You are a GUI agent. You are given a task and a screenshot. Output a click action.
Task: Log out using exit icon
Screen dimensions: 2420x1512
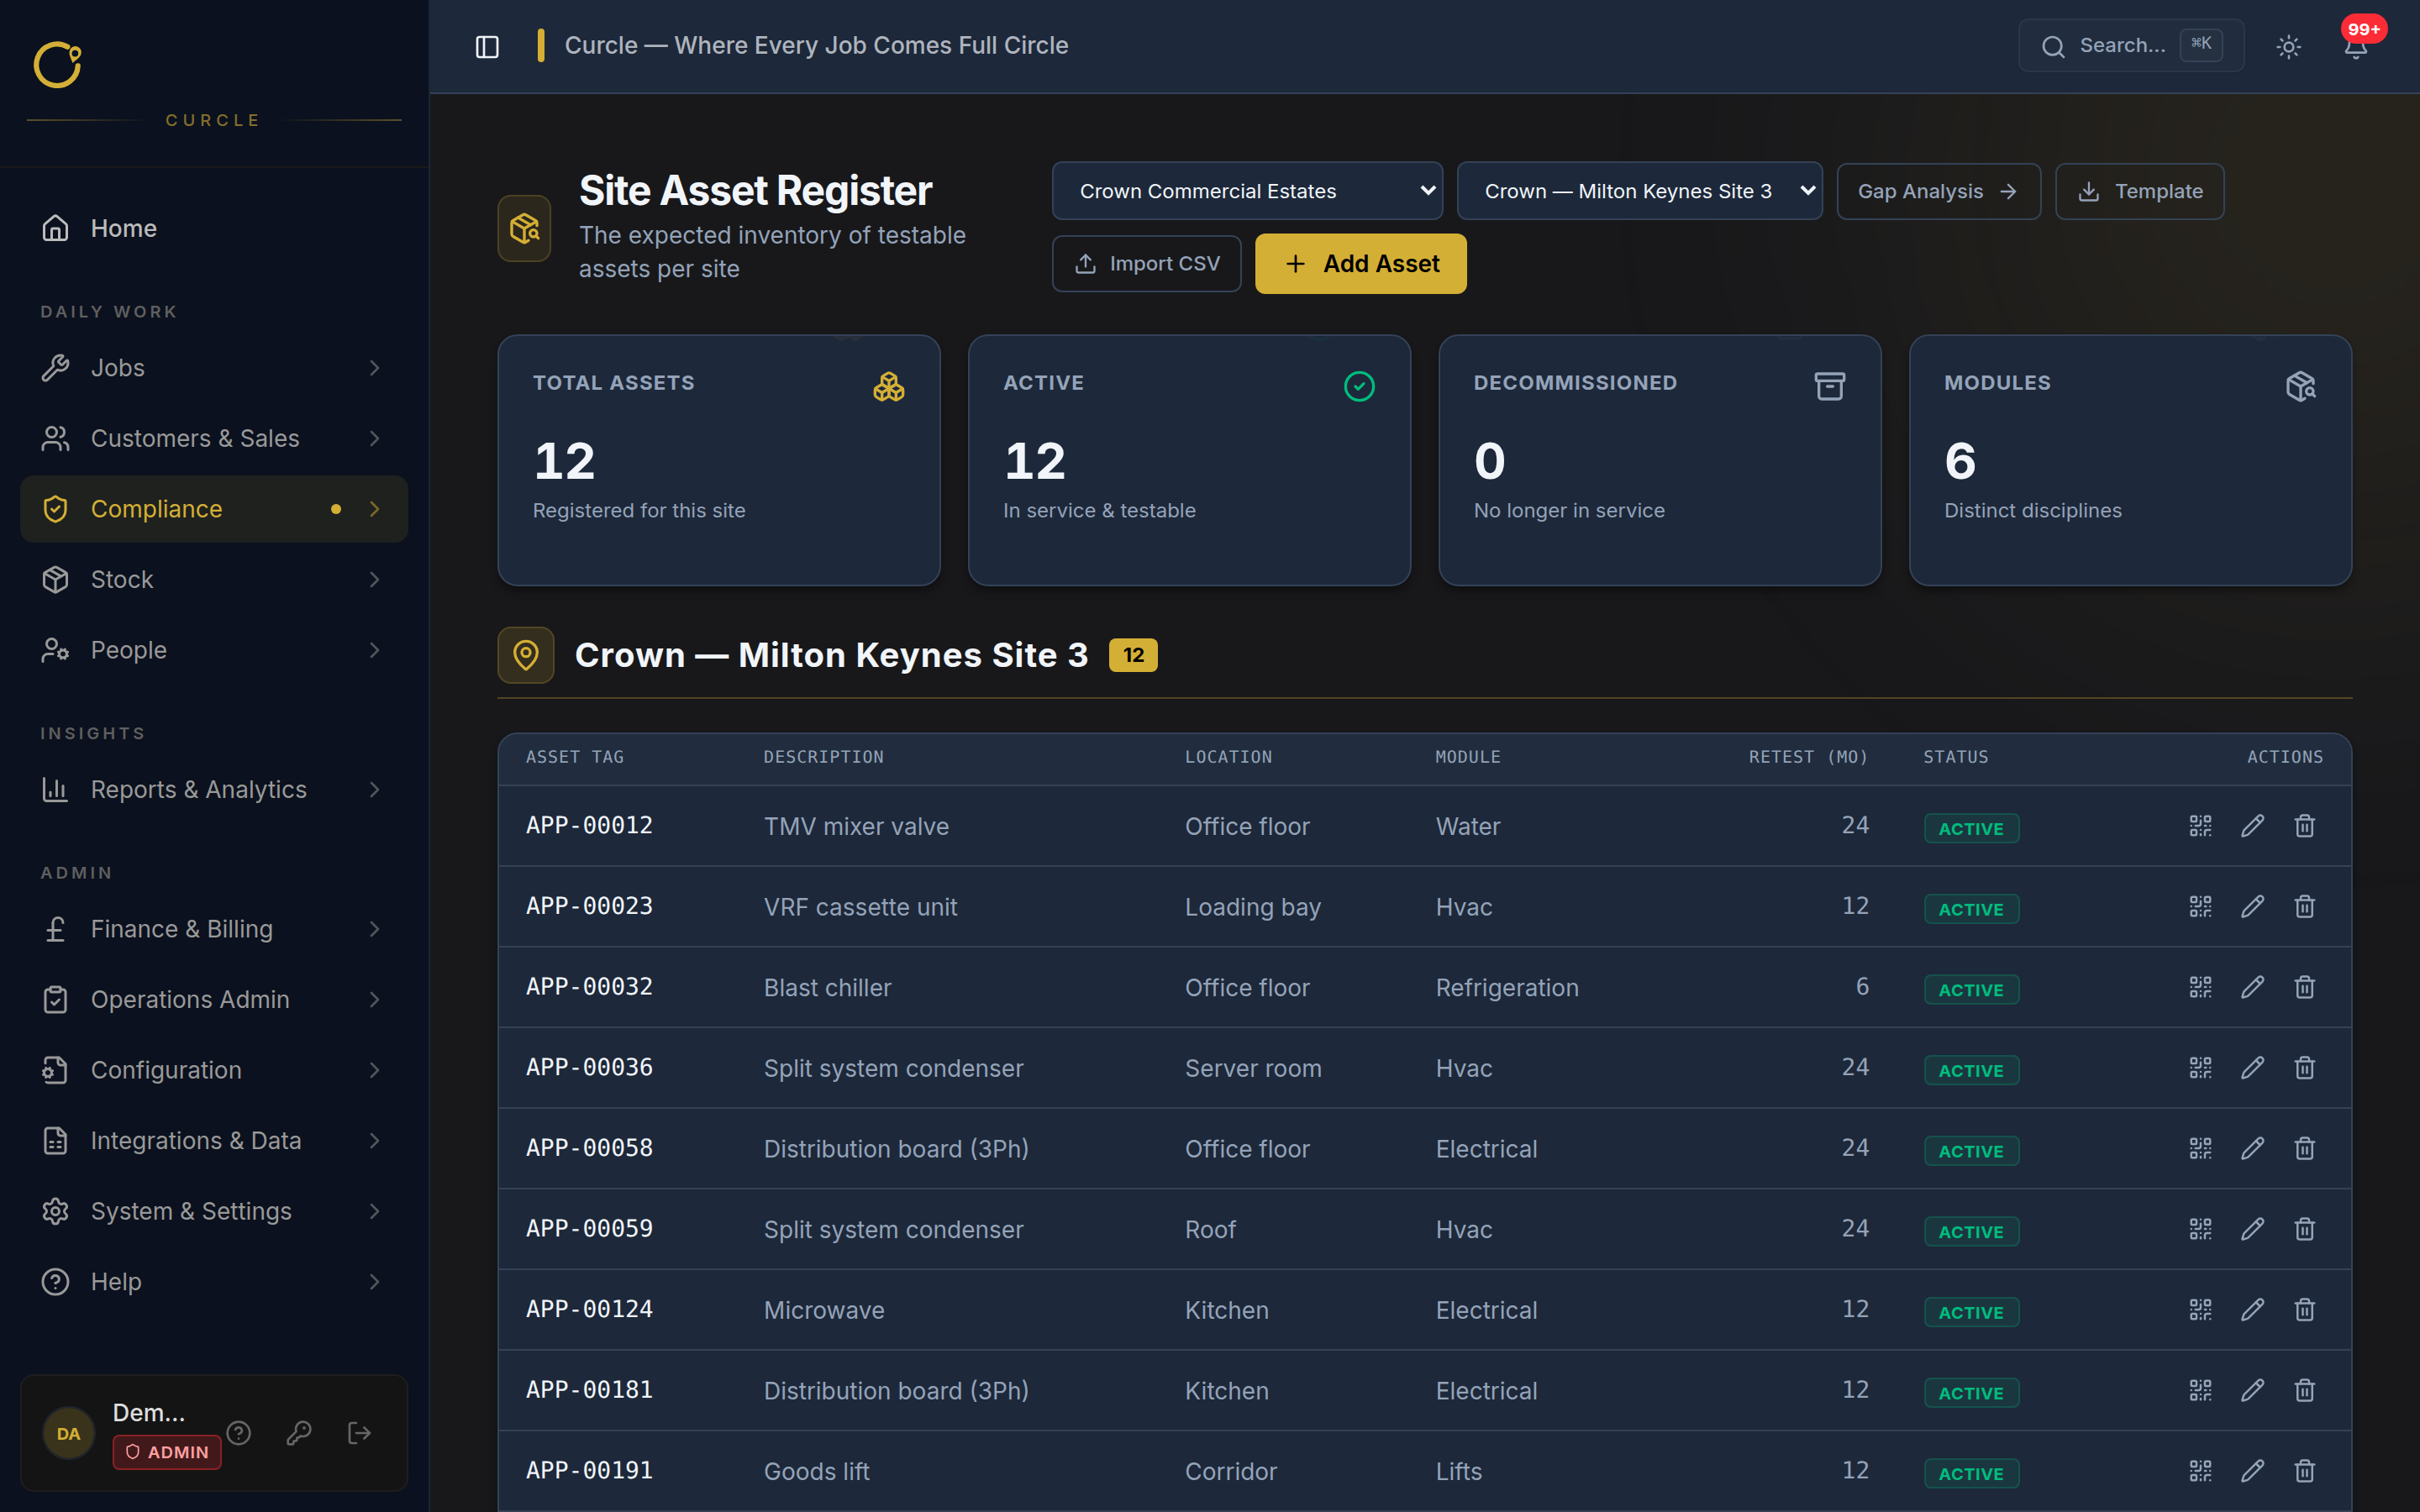359,1433
